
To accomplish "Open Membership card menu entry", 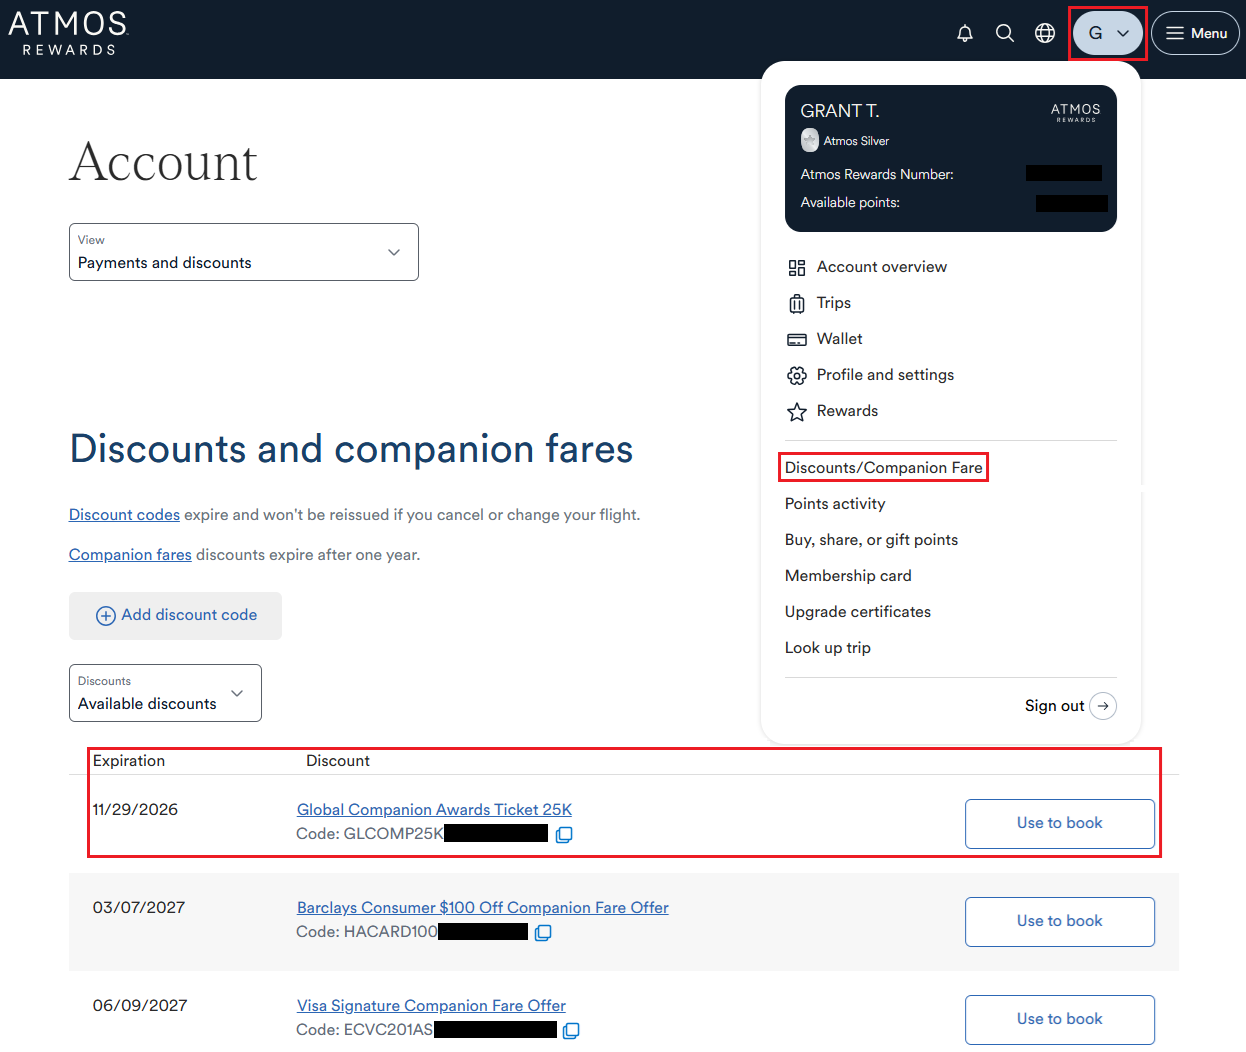I will point(848,576).
